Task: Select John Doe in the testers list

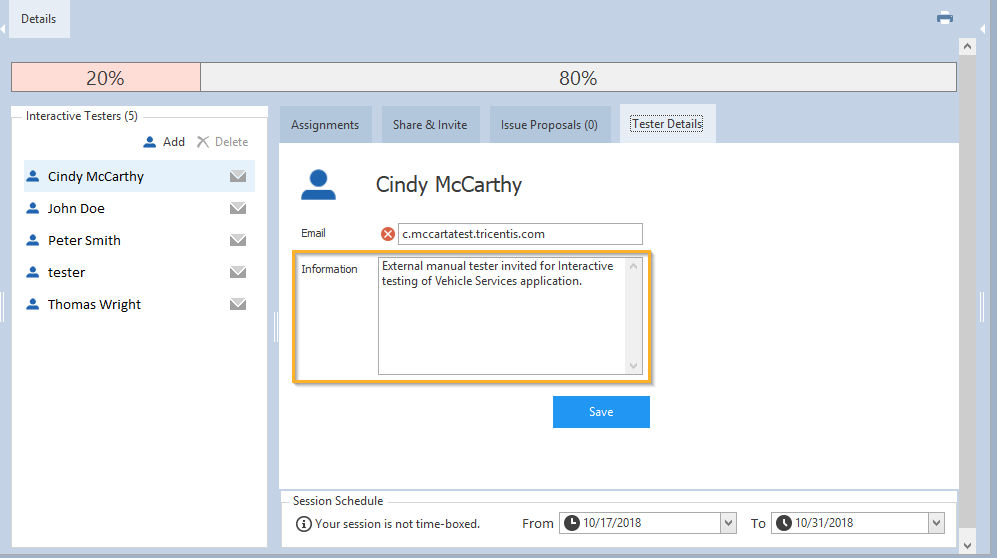Action: pyautogui.click(x=76, y=209)
